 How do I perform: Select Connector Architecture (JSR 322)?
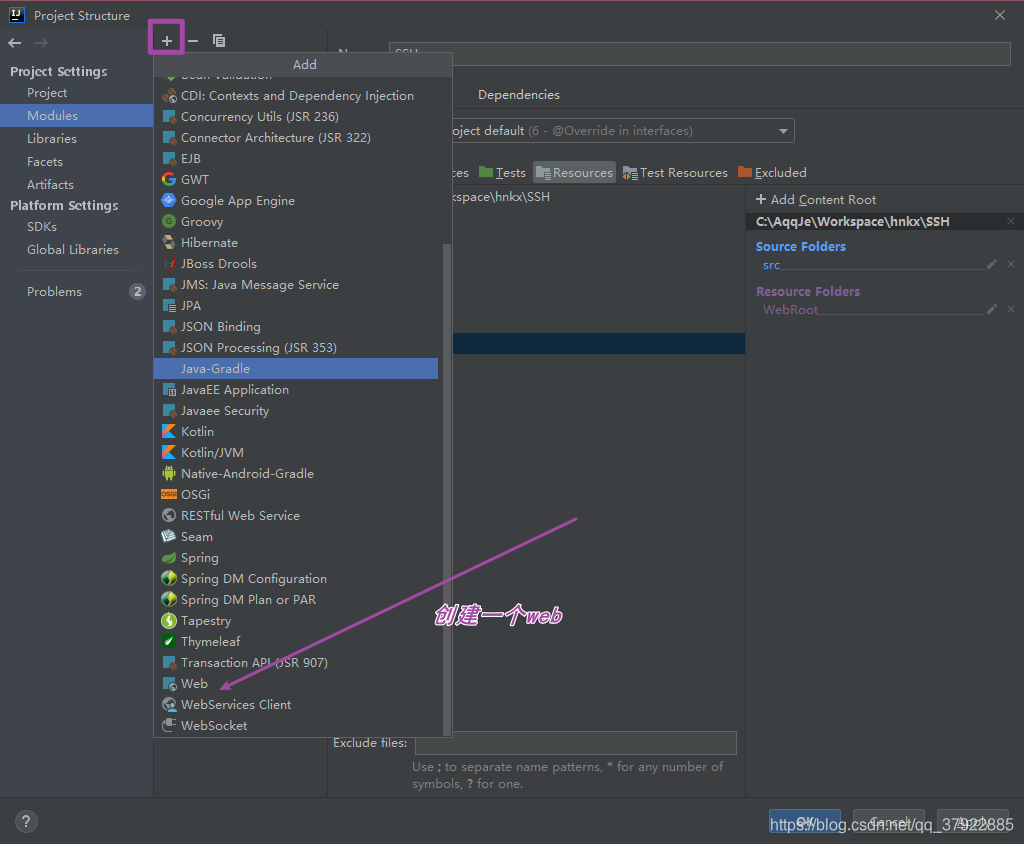[x=296, y=137]
